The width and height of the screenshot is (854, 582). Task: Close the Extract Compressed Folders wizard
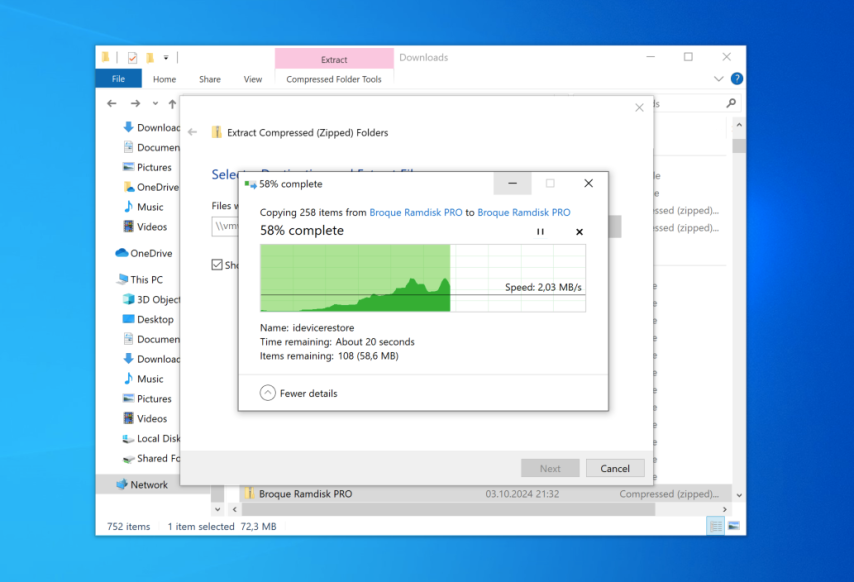pos(639,108)
